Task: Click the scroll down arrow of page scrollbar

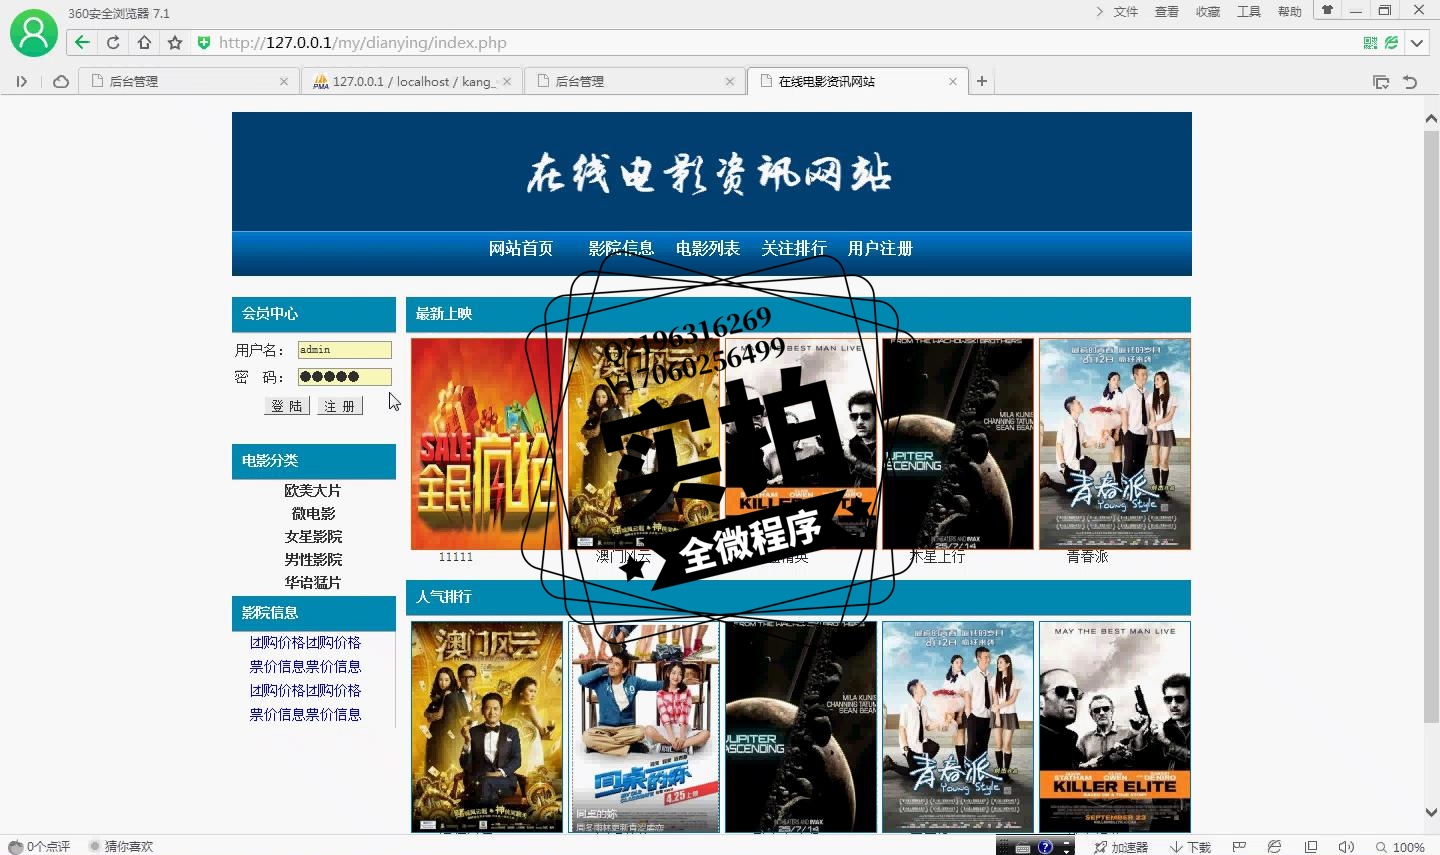Action: click(x=1431, y=813)
